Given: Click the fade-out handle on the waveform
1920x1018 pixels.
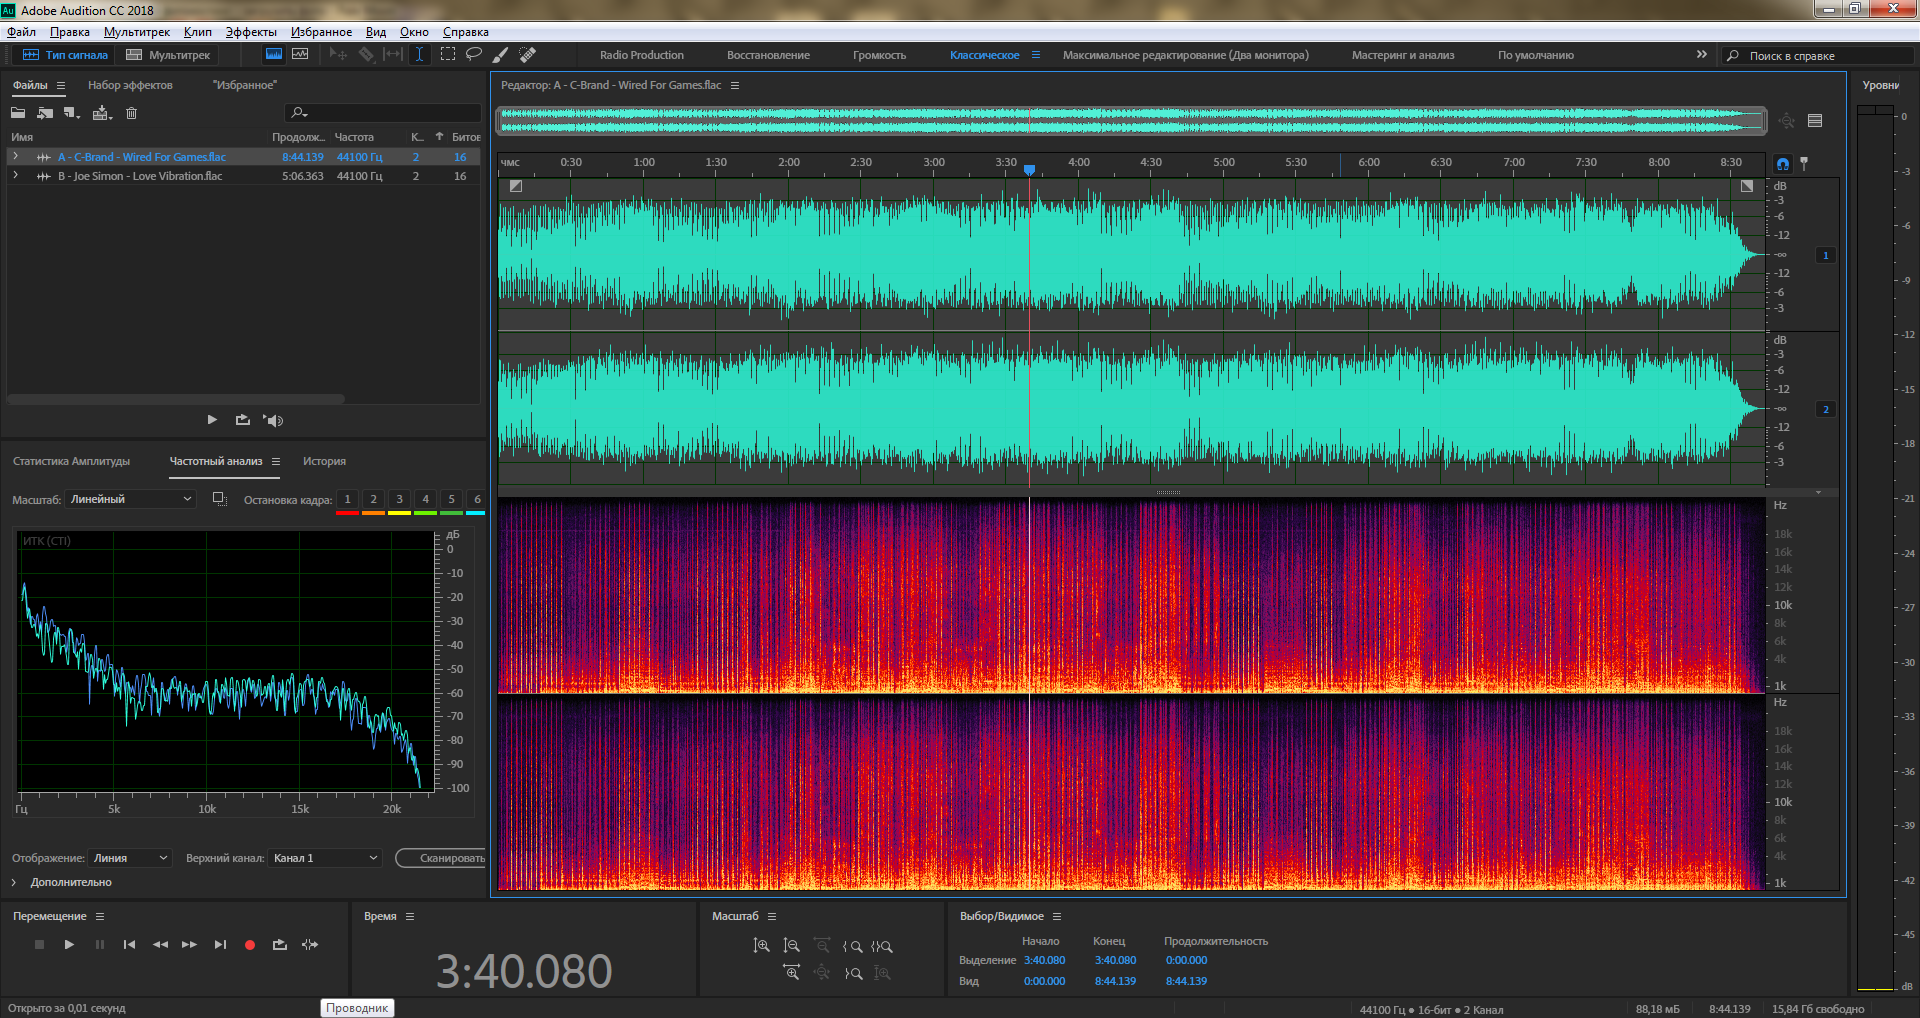Looking at the screenshot, I should coord(1746,186).
